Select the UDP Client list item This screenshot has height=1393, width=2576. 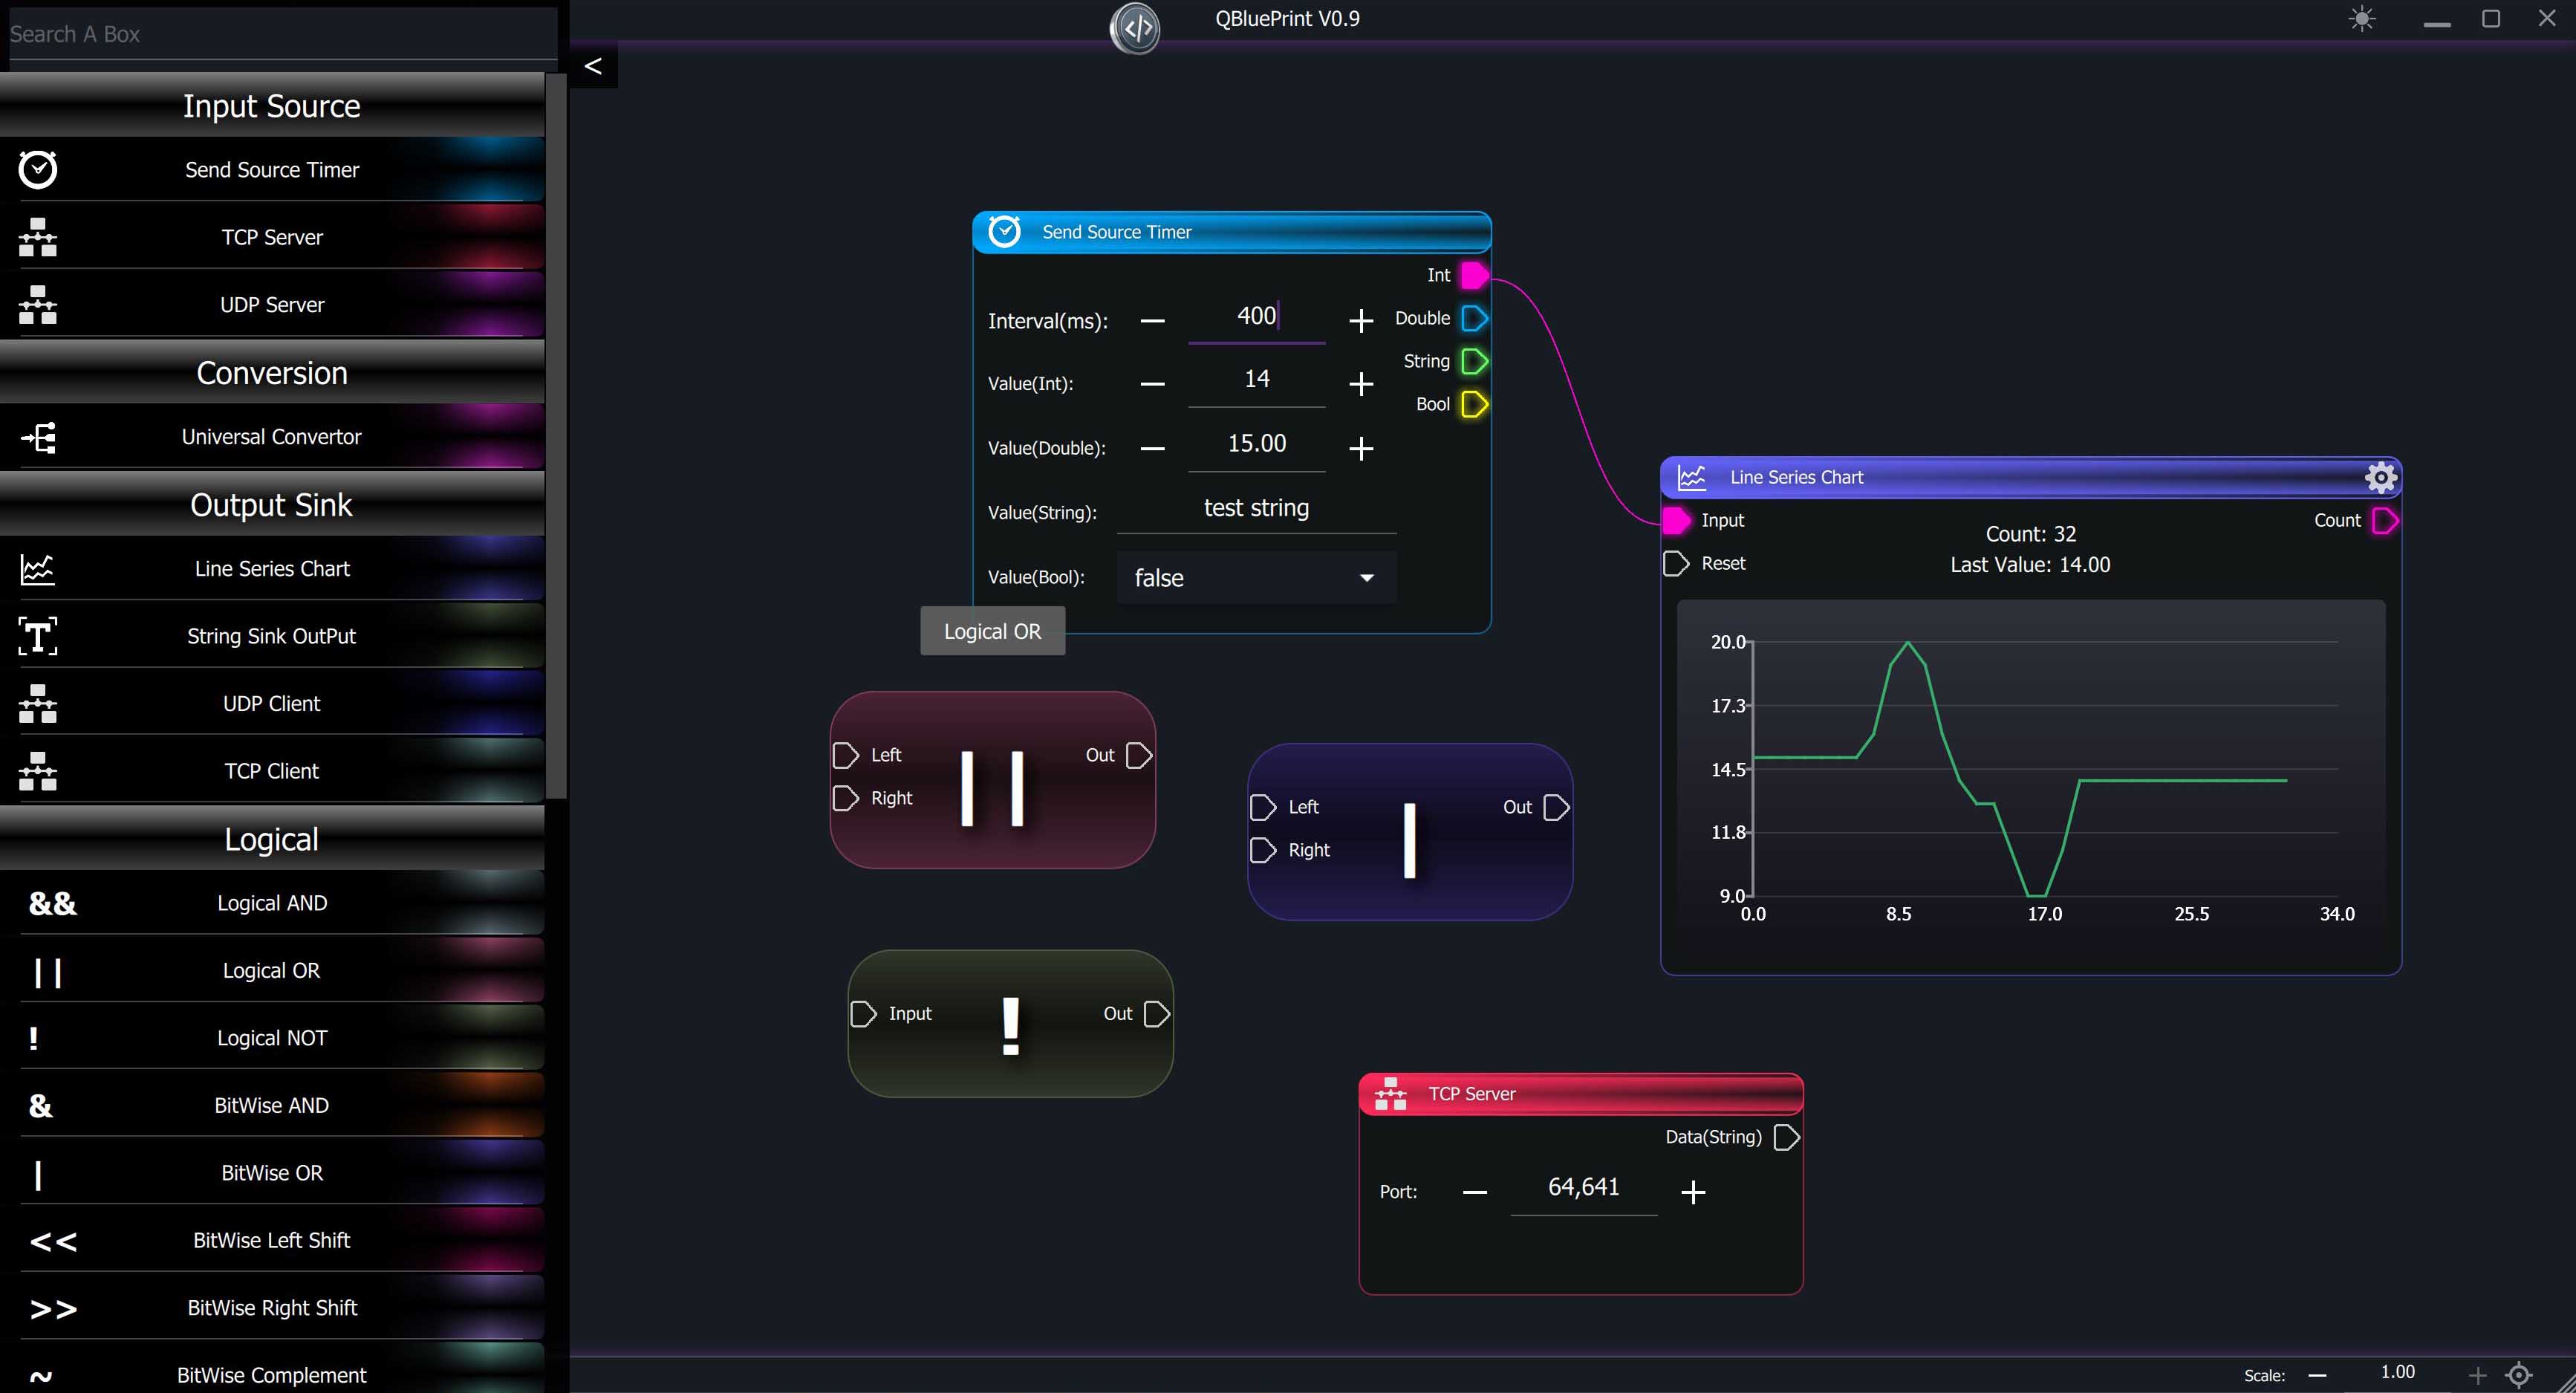coord(271,704)
